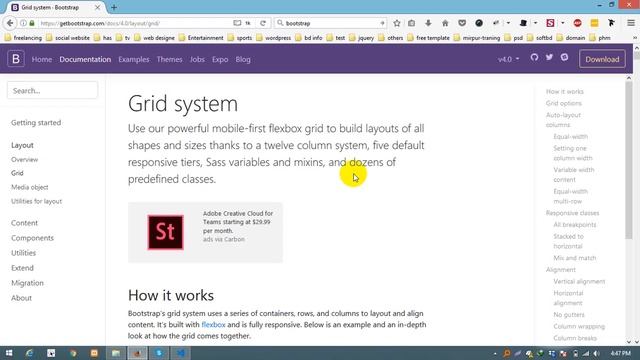Viewport: 640px width, 360px height.
Task: Jump to Responsive classes in page contents
Action: click(572, 213)
